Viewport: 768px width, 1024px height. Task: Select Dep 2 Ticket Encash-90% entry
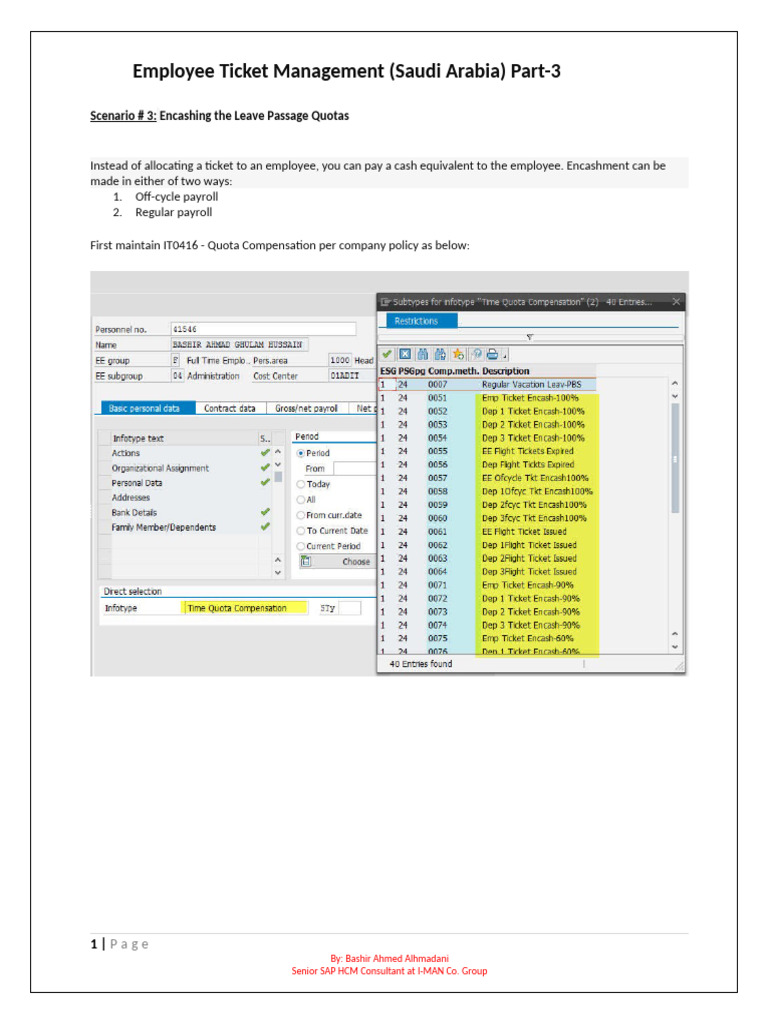click(487, 612)
